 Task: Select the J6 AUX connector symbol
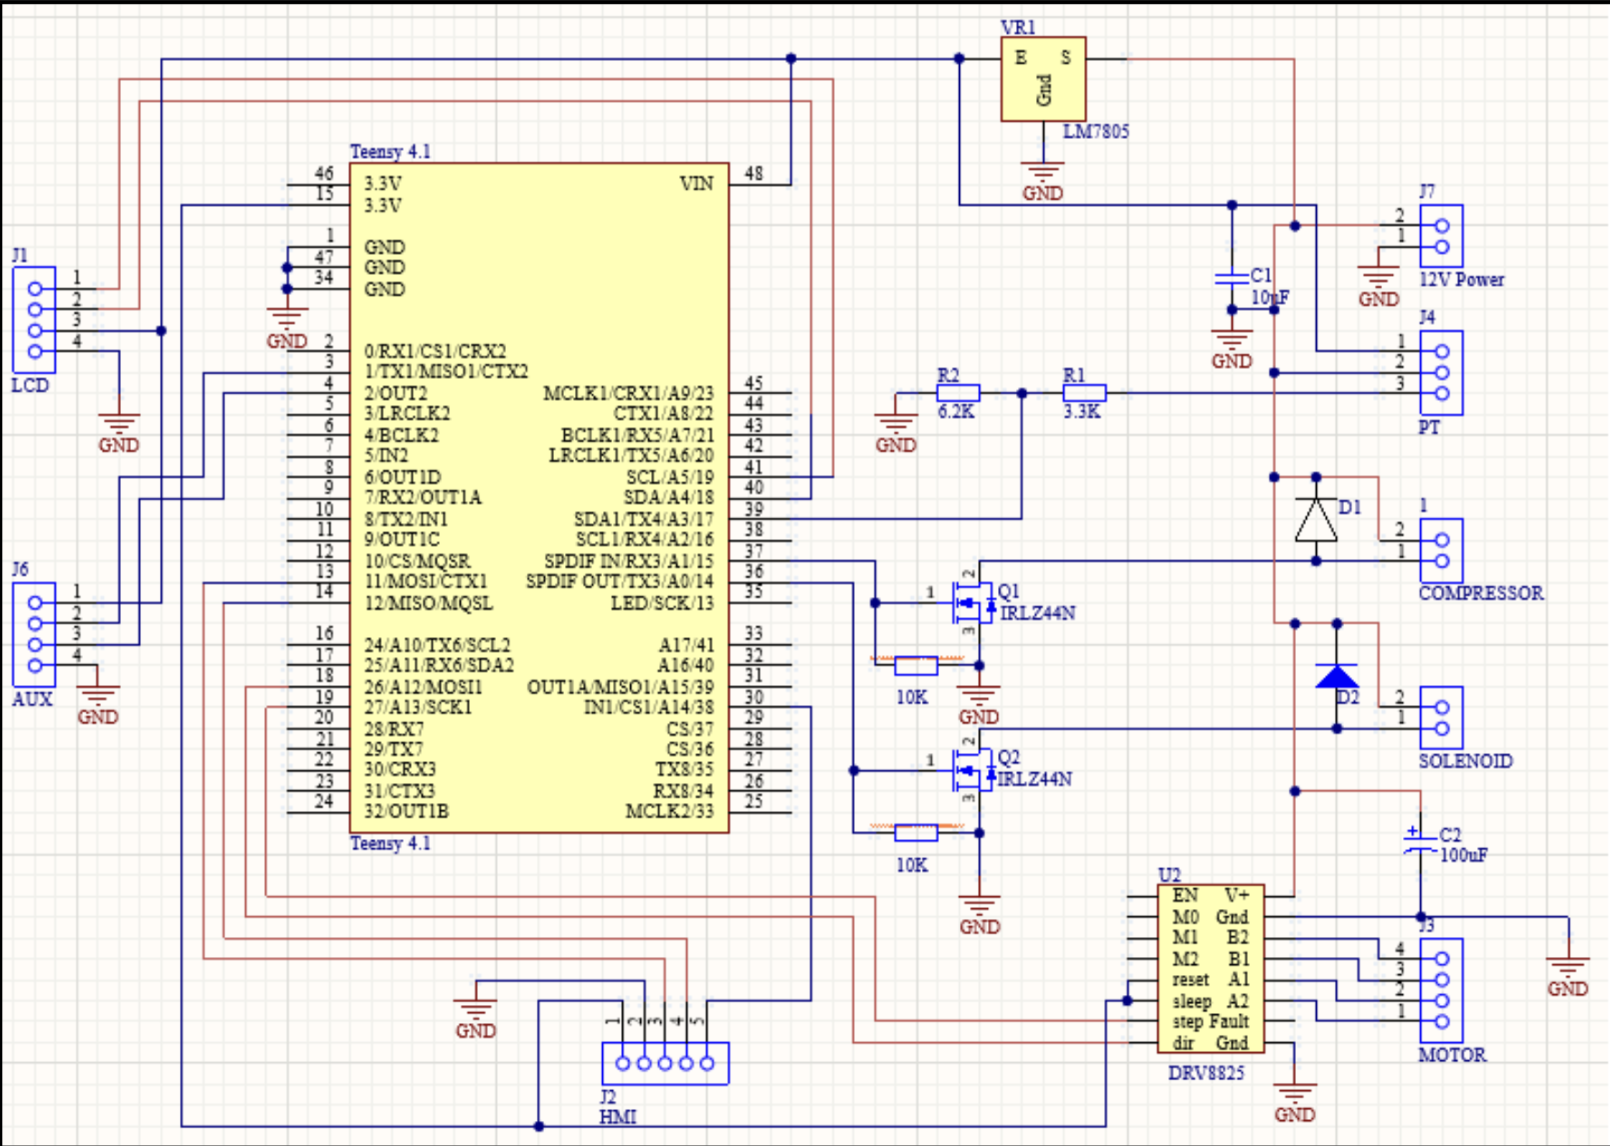(34, 634)
